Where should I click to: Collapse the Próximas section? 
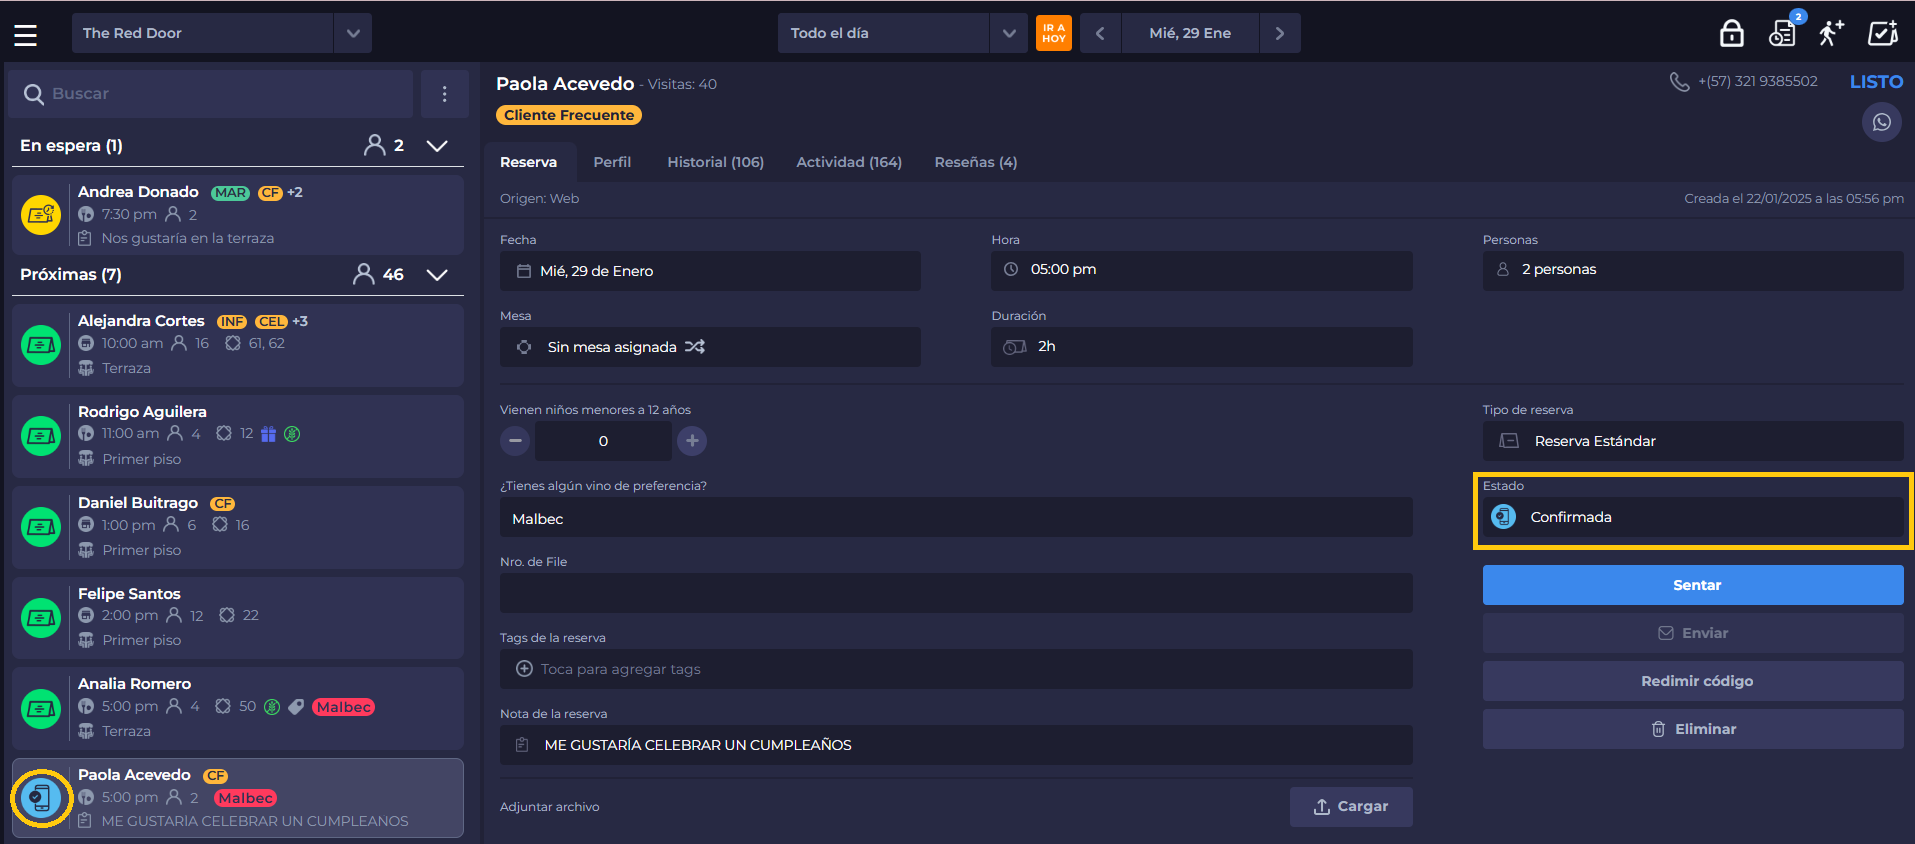pyautogui.click(x=437, y=275)
